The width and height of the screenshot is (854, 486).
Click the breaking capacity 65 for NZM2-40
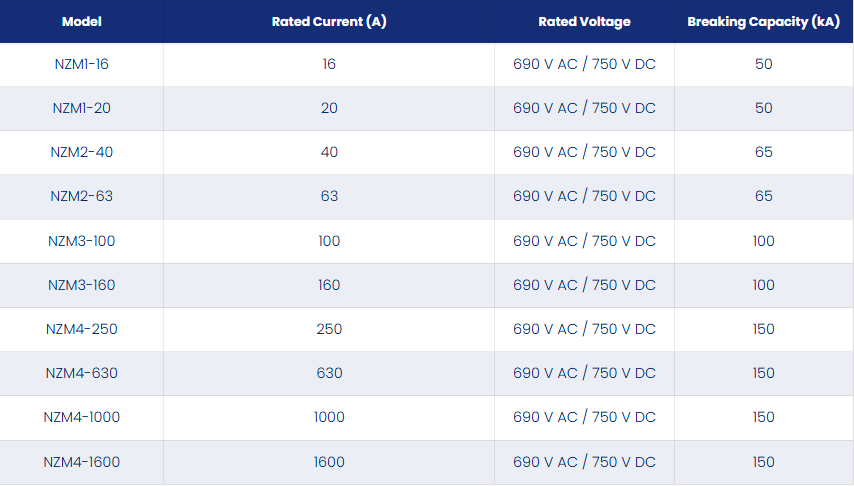tap(764, 152)
